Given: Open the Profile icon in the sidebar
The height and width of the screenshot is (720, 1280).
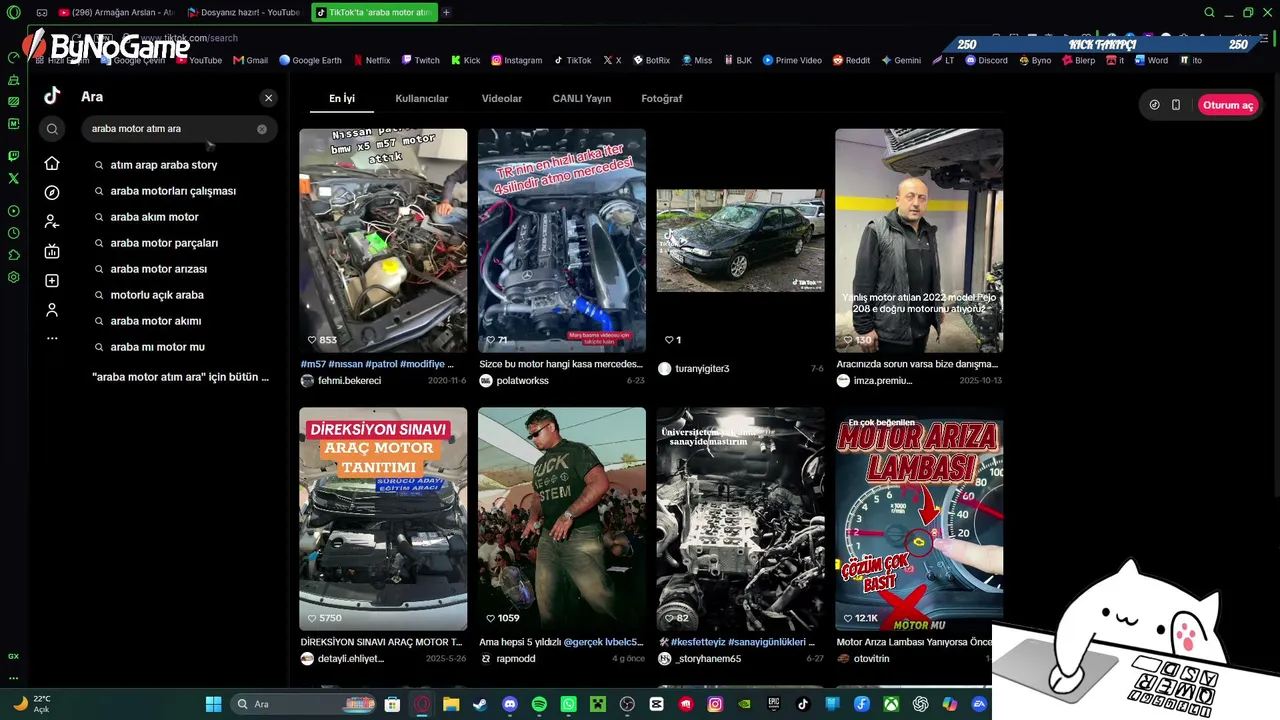Looking at the screenshot, I should (52, 310).
